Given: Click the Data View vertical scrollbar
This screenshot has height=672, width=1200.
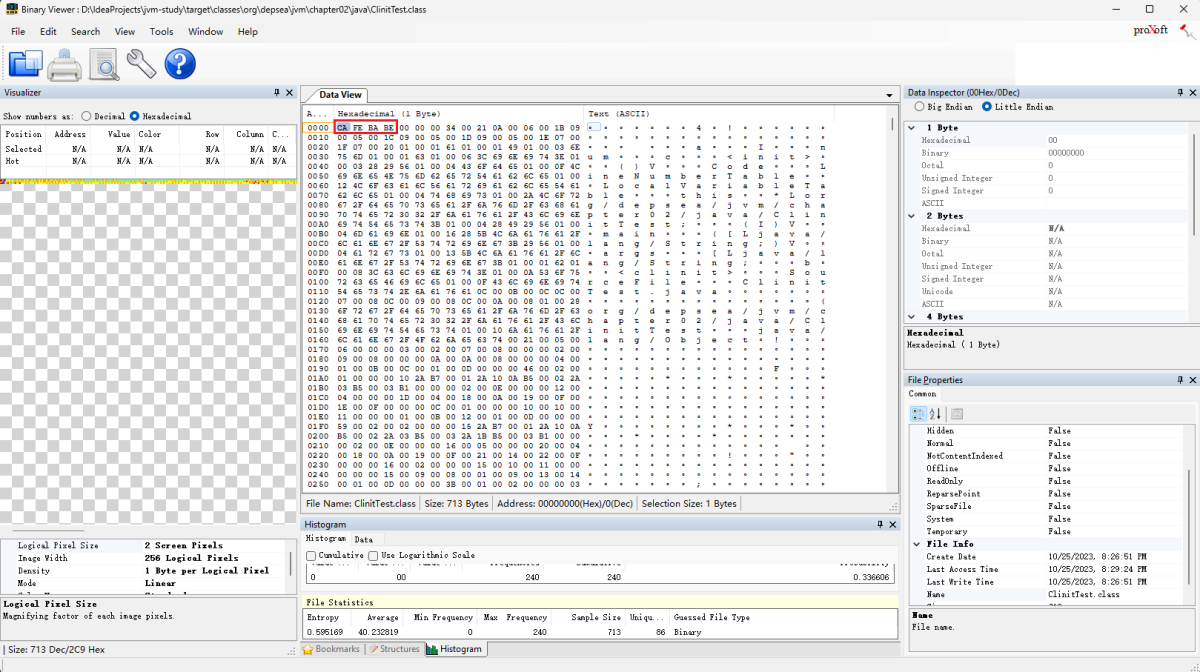Looking at the screenshot, I should (893, 300).
